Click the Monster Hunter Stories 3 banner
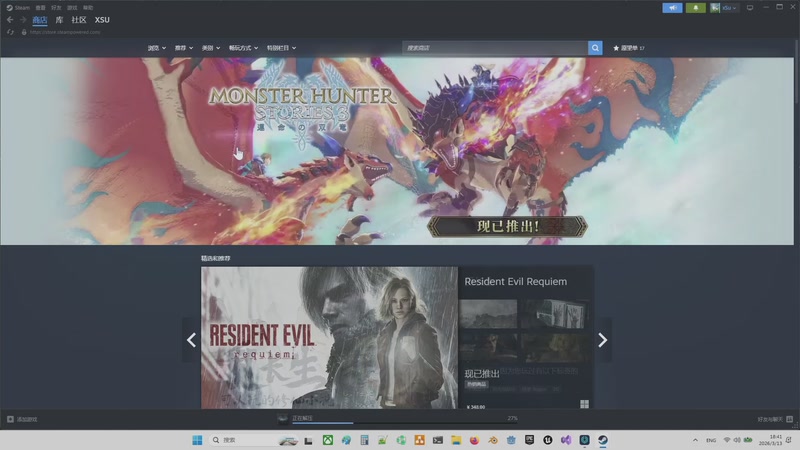Viewport: 800px width, 450px height. coord(397,151)
